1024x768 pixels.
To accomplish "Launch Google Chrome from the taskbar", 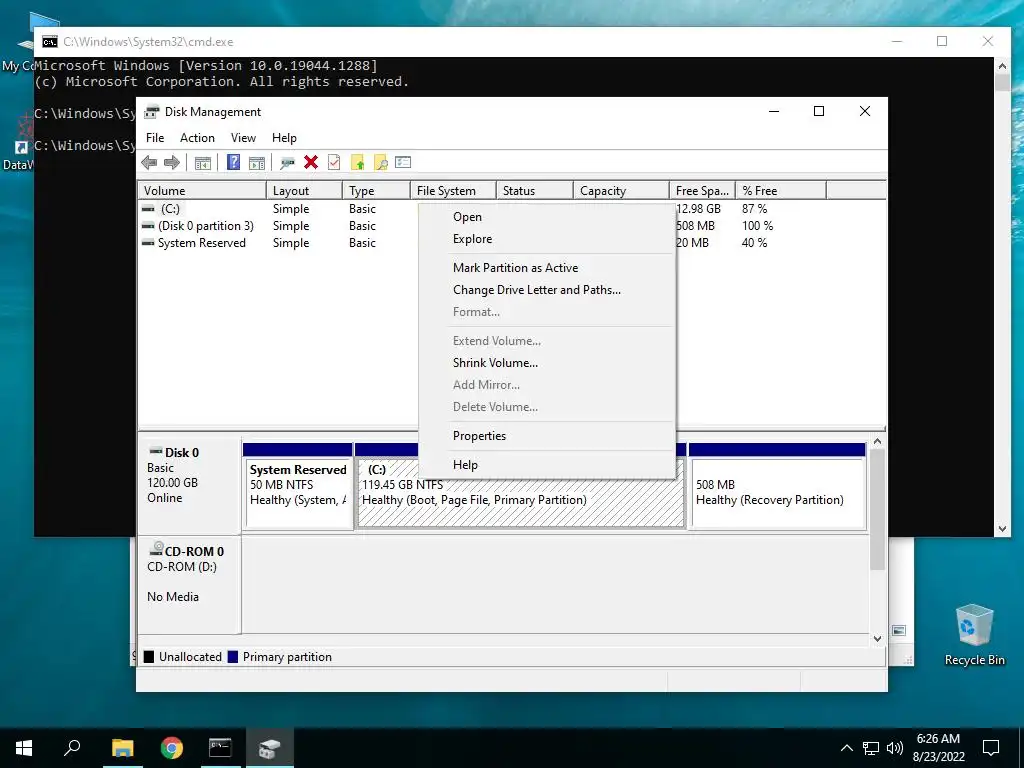I will [x=172, y=748].
